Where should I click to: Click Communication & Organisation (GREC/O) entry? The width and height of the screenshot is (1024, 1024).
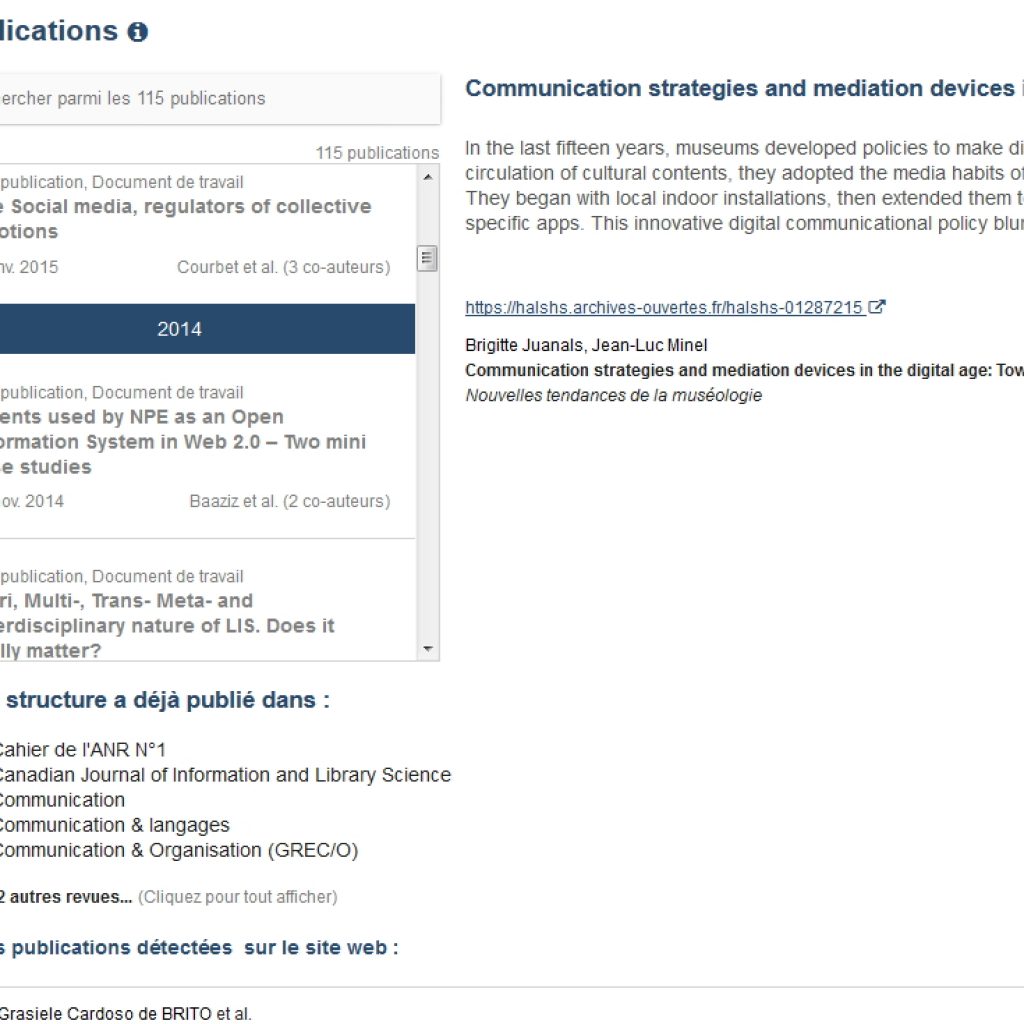point(176,850)
